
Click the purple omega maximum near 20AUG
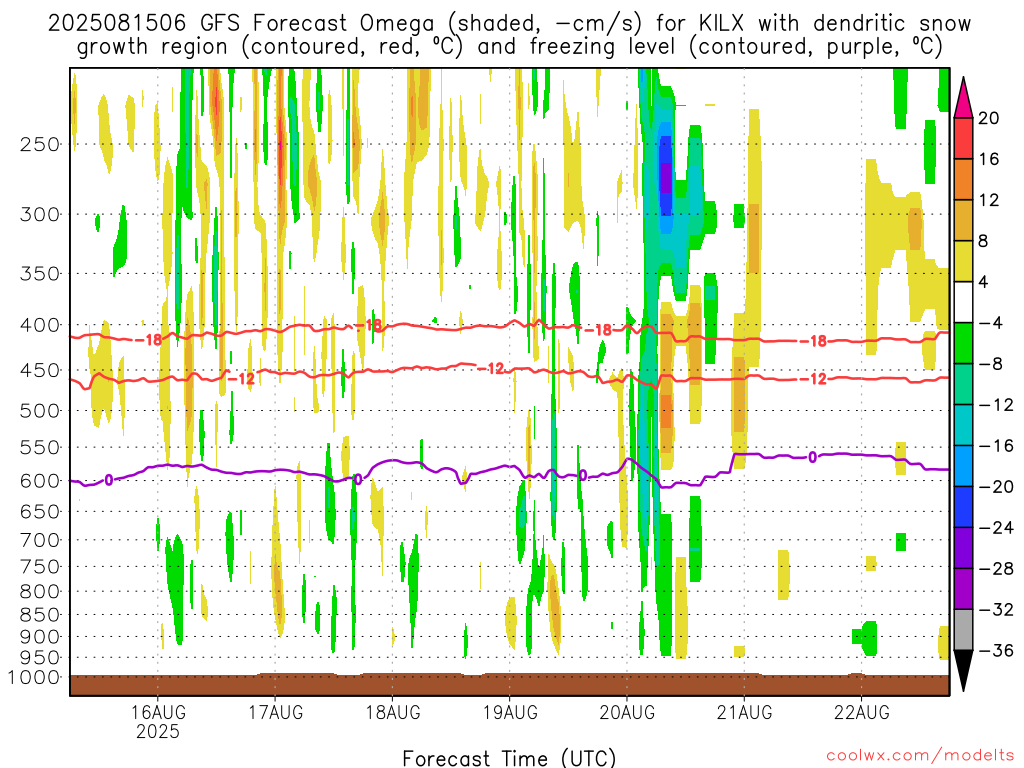coord(665,178)
